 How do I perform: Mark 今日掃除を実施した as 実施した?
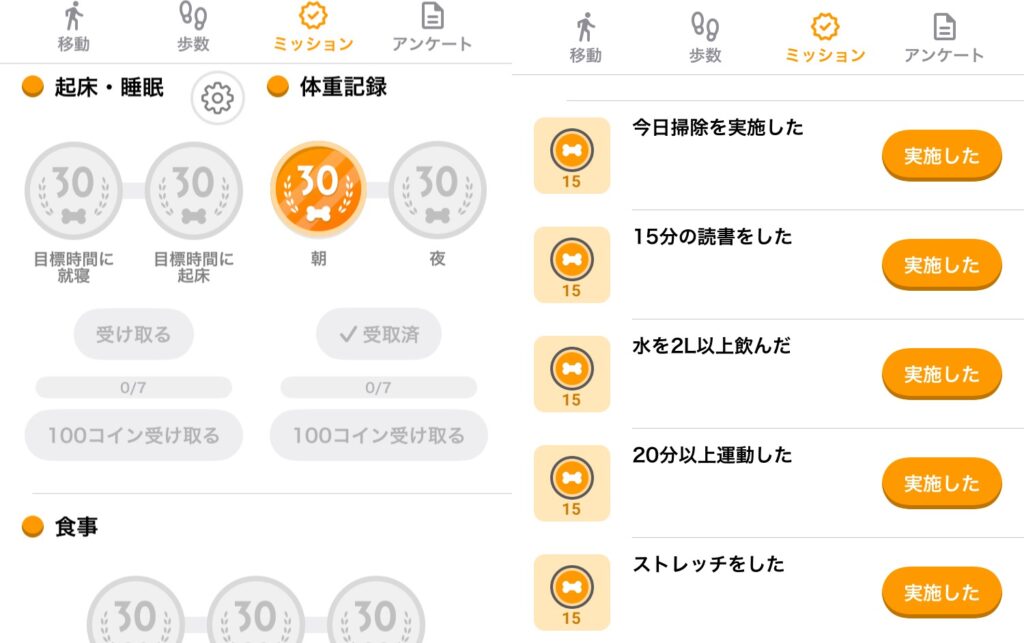tap(942, 155)
